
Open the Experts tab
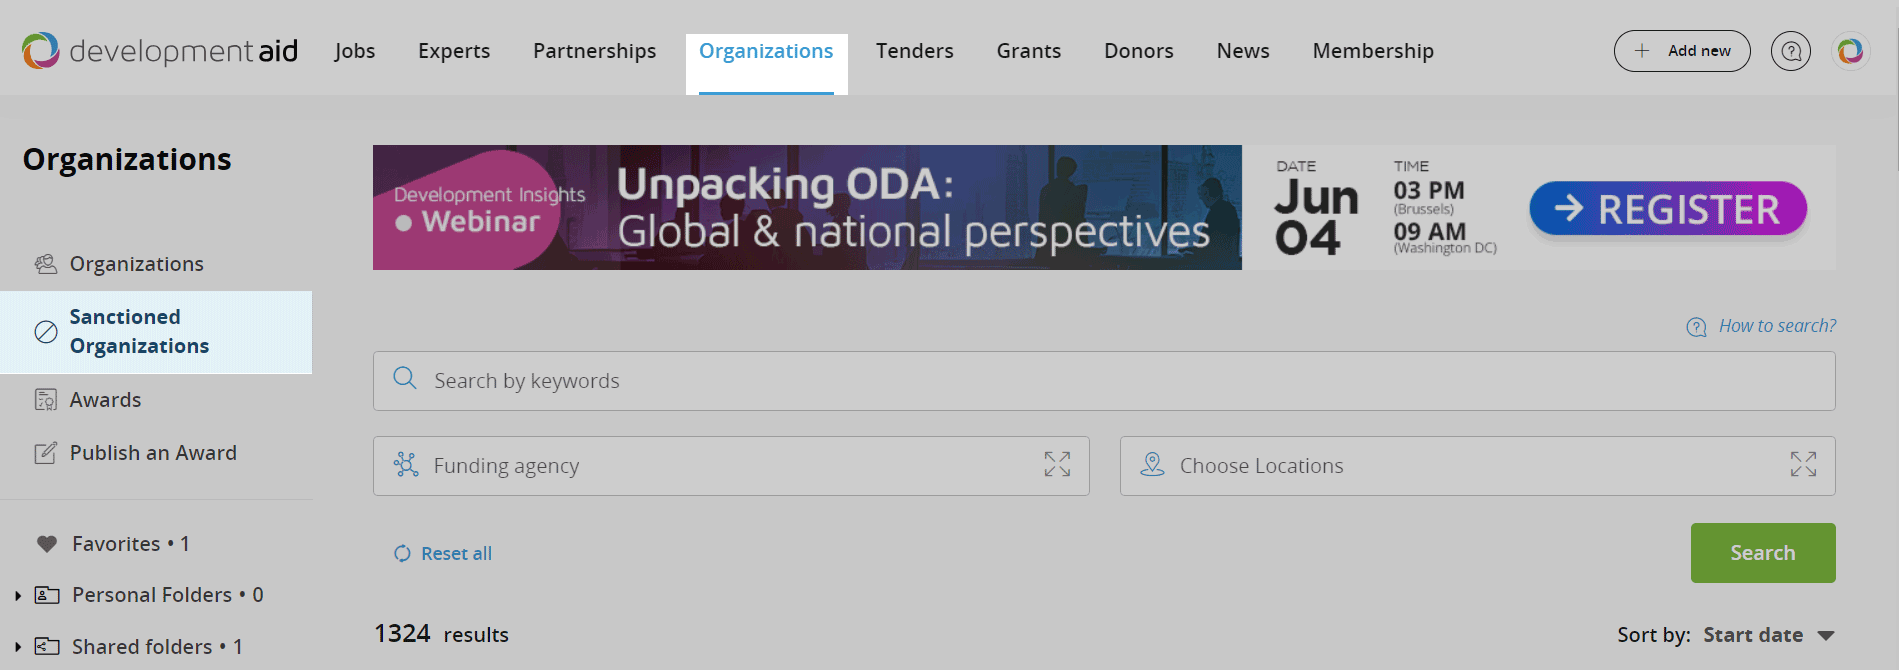pos(454,51)
